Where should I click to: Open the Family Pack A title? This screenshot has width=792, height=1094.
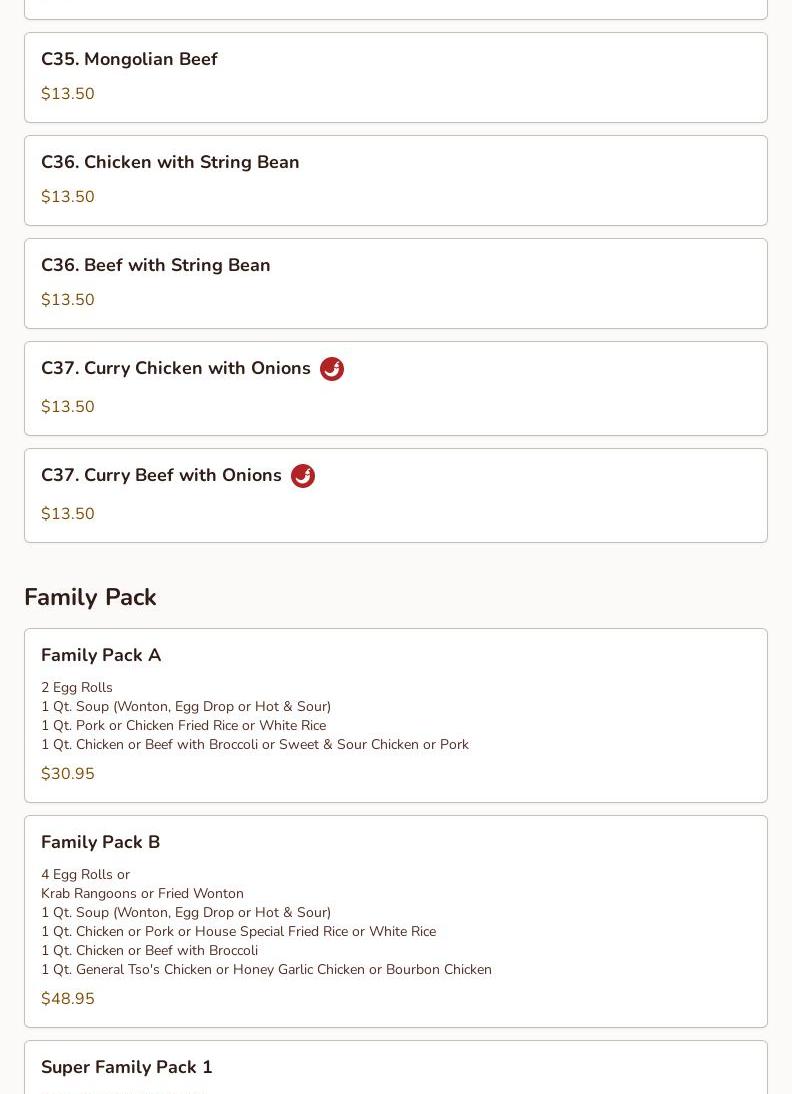tap(101, 655)
